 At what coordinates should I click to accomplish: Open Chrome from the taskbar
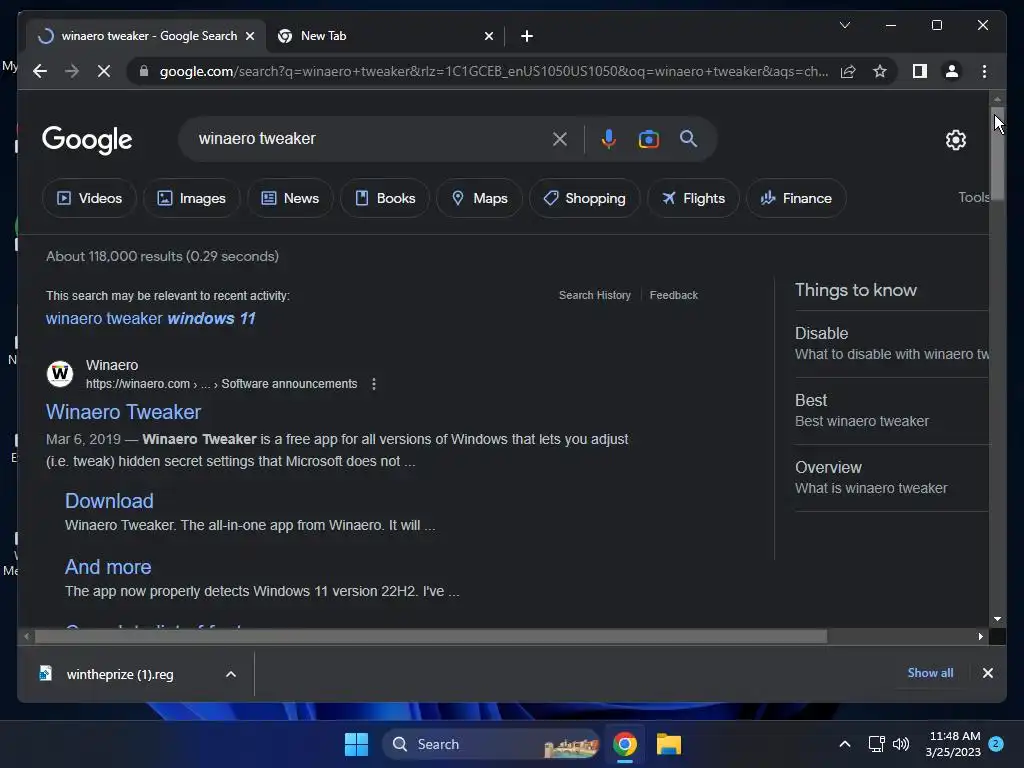coord(625,744)
